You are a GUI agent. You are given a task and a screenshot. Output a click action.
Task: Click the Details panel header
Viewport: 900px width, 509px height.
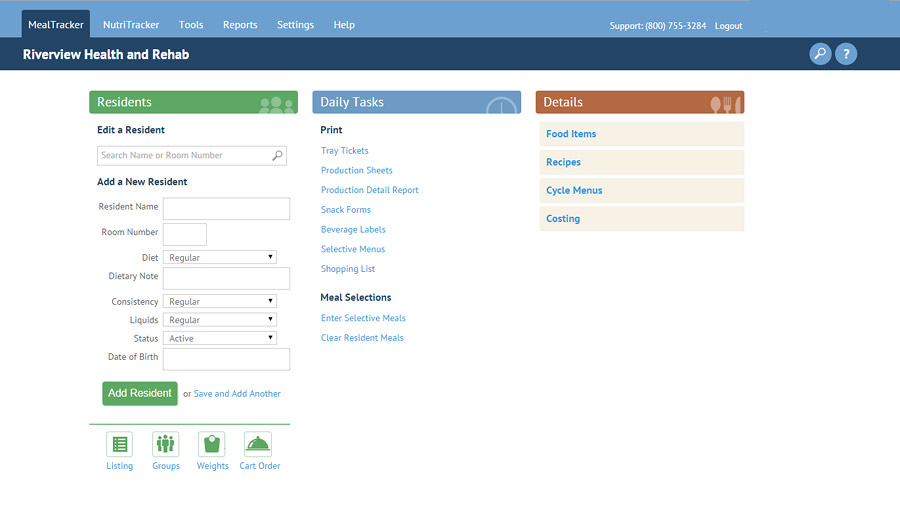point(640,102)
